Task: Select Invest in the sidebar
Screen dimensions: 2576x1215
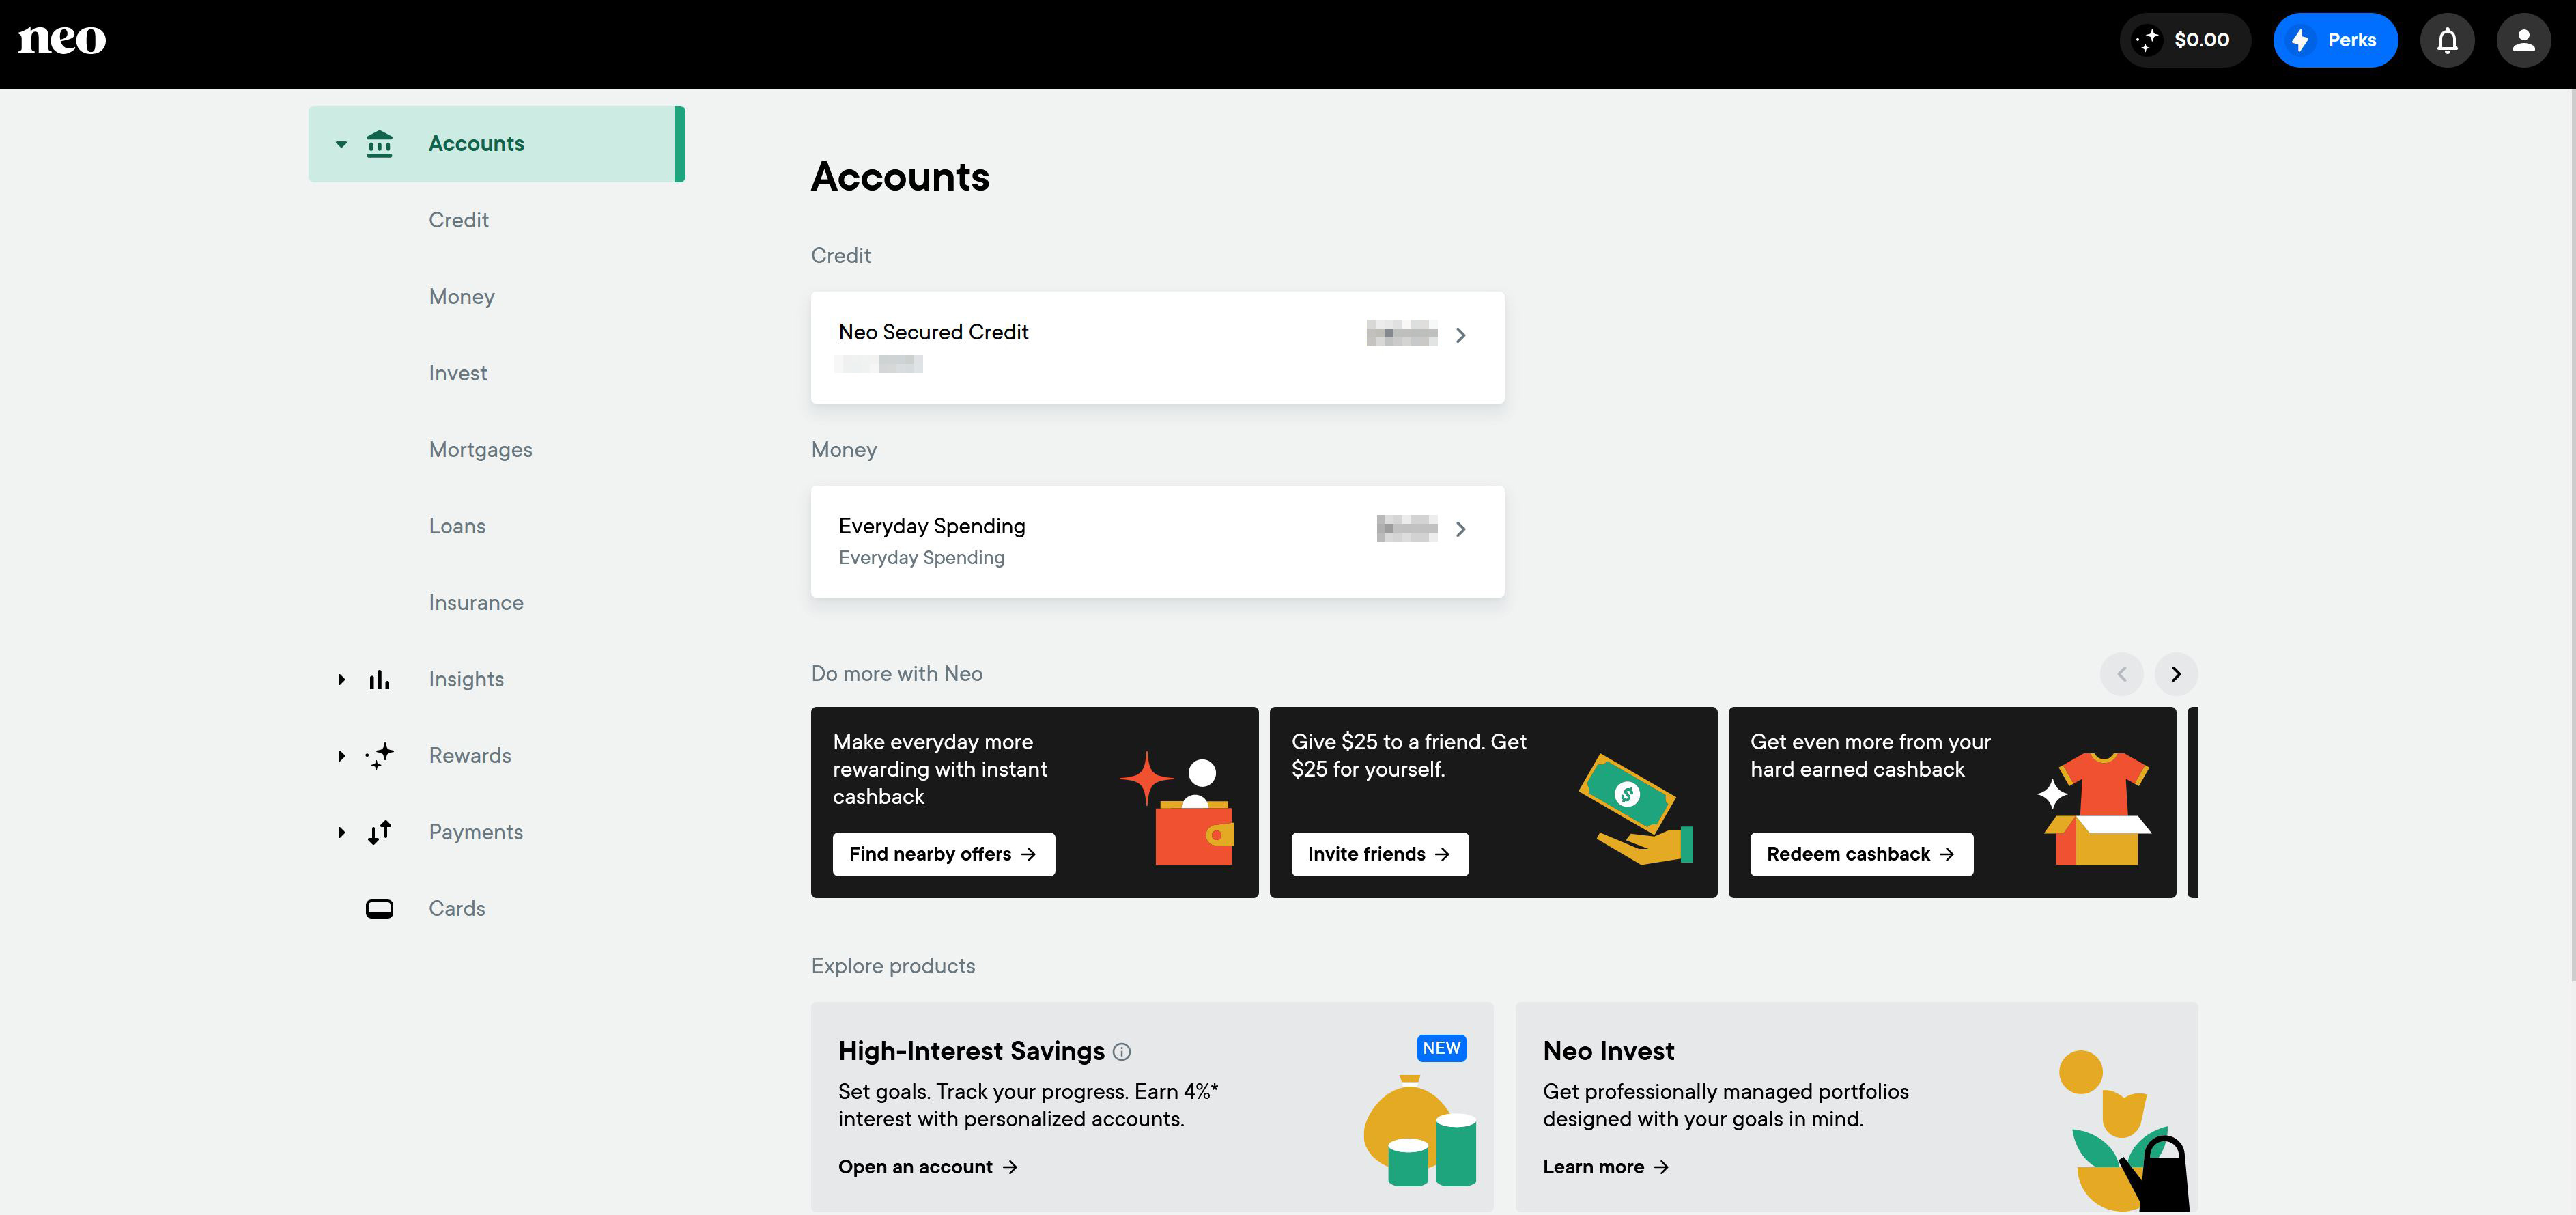Action: click(x=458, y=373)
